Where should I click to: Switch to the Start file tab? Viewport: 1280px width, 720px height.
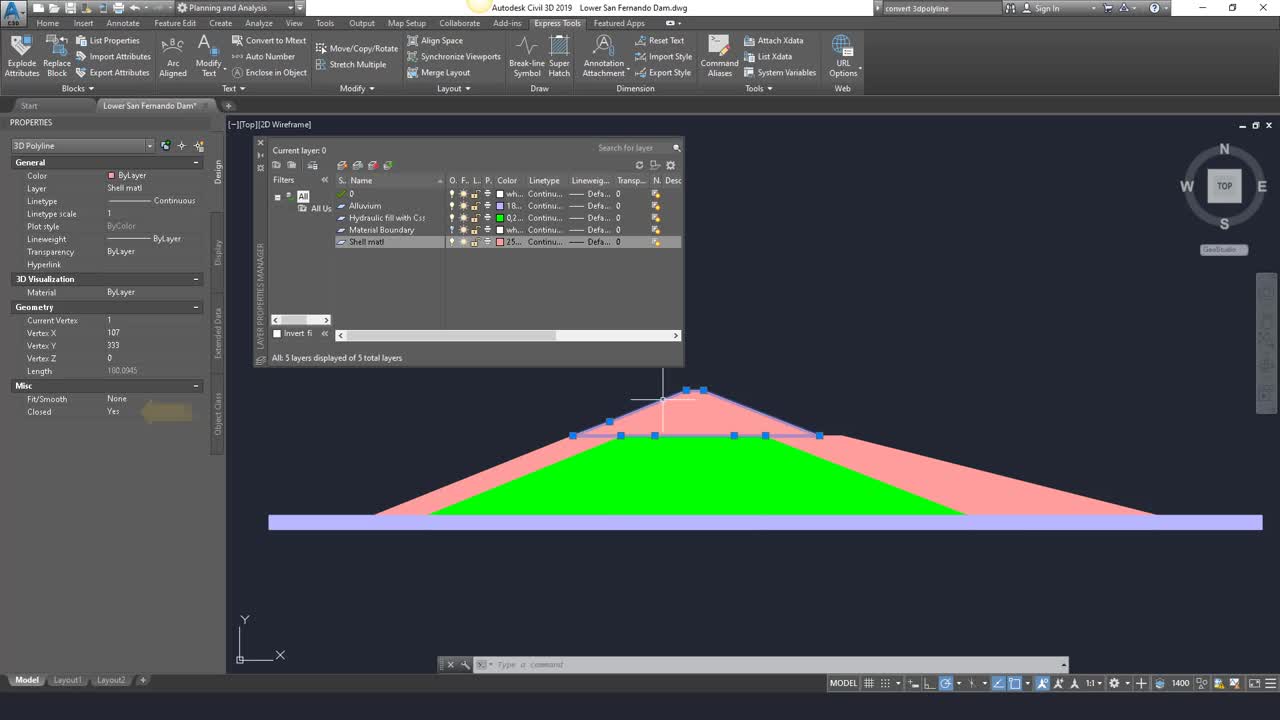(x=29, y=106)
